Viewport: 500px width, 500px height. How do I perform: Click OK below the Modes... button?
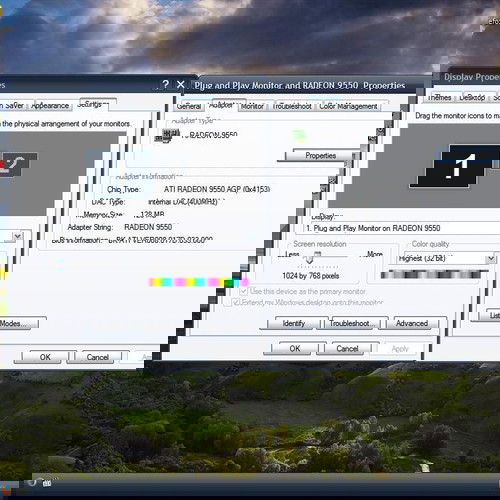tap(45, 357)
